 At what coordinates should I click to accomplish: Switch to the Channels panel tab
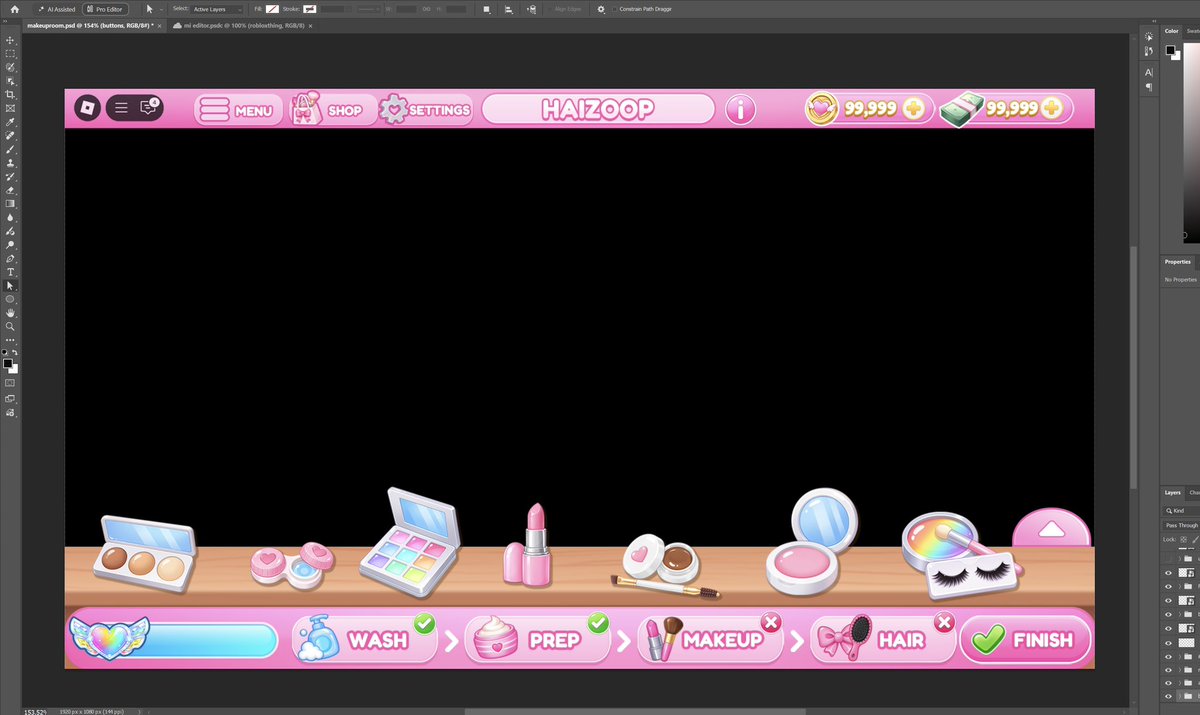(1194, 492)
